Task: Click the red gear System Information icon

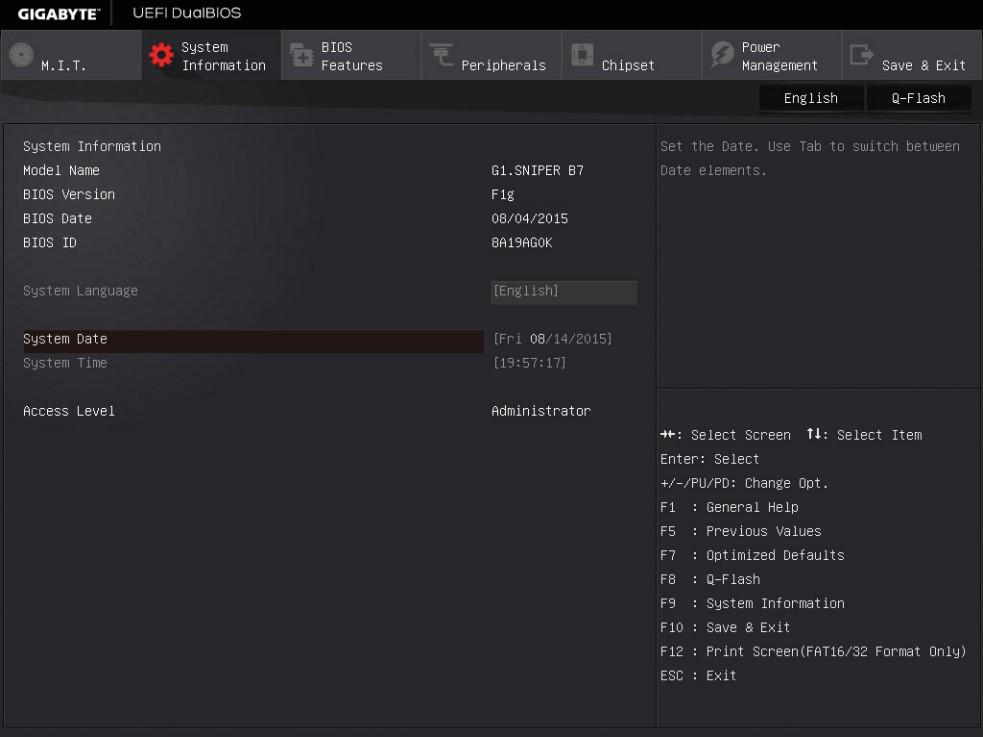Action: coord(161,55)
